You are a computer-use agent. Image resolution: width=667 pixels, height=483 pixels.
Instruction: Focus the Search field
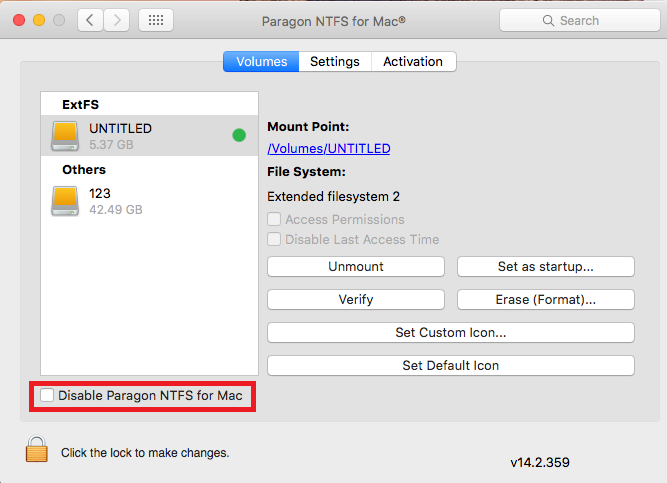coord(579,20)
